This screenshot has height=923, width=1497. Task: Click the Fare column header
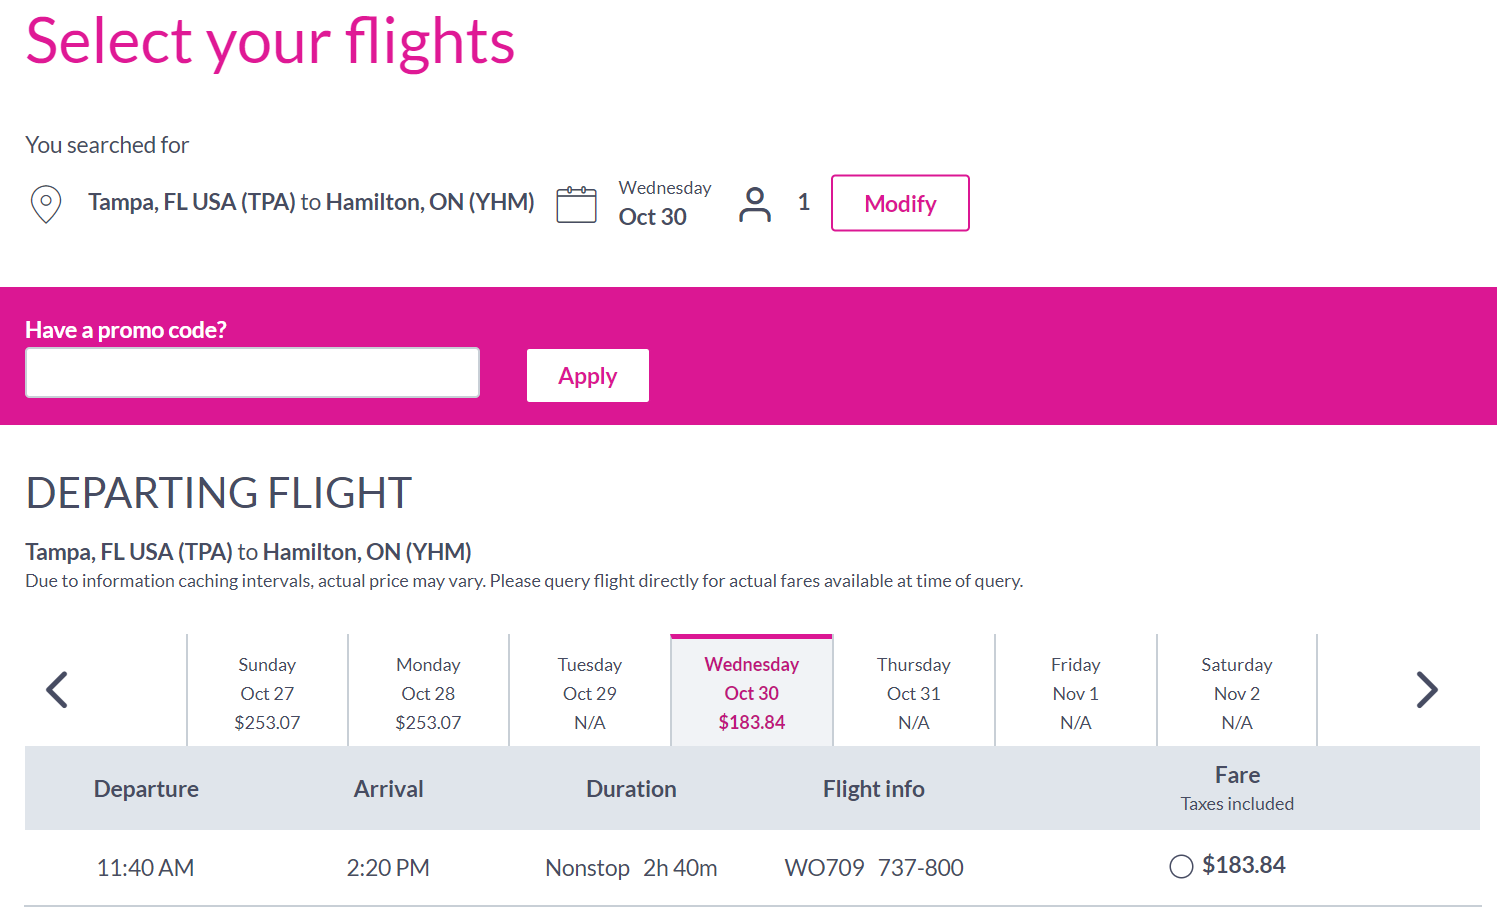1237,775
